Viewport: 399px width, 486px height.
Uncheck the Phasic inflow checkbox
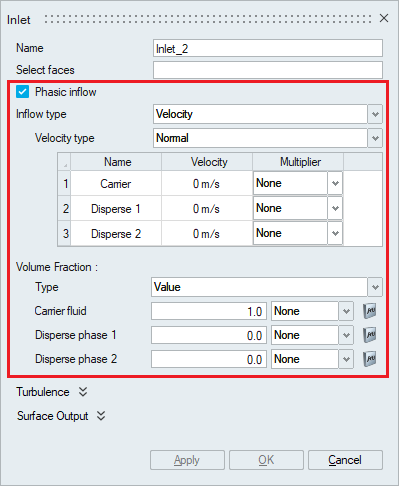point(22,92)
